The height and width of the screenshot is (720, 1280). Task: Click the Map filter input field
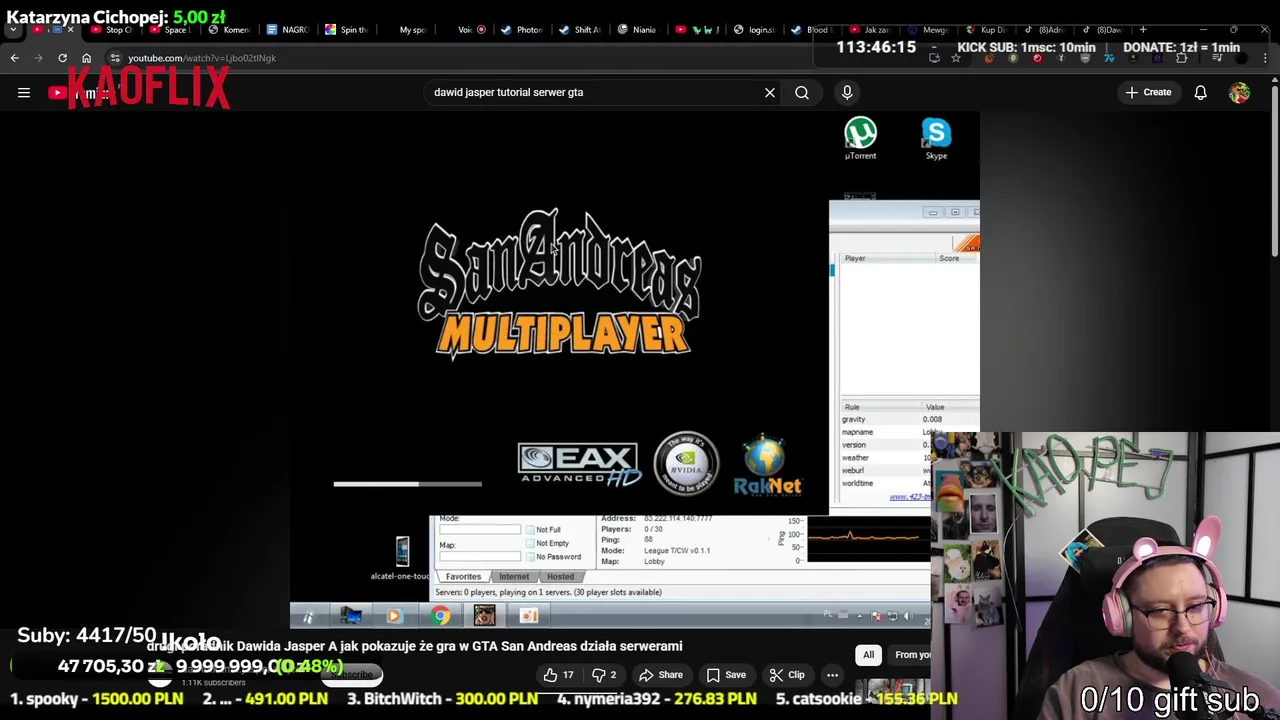(480, 556)
